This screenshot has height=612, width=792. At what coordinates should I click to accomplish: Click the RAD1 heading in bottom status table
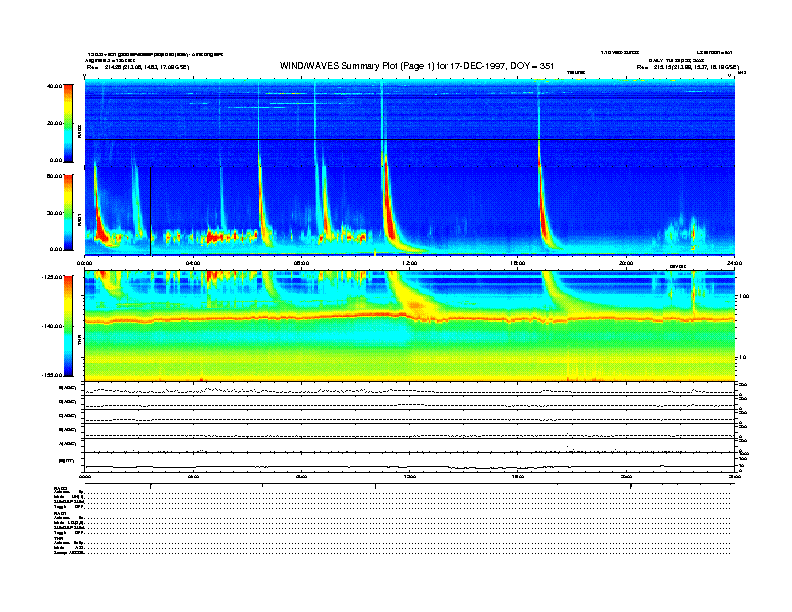[x=60, y=514]
